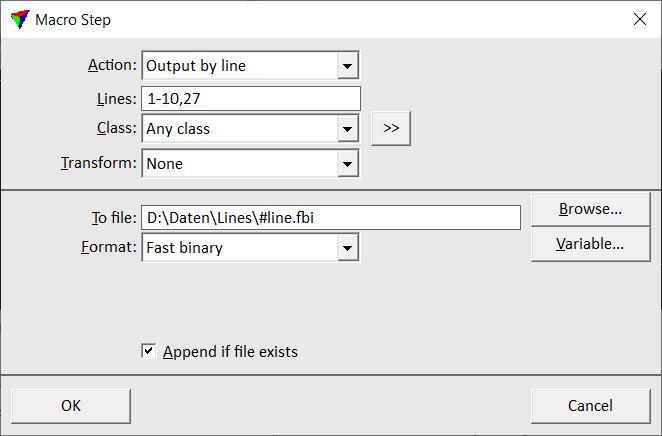Click the Action field label

point(112,65)
